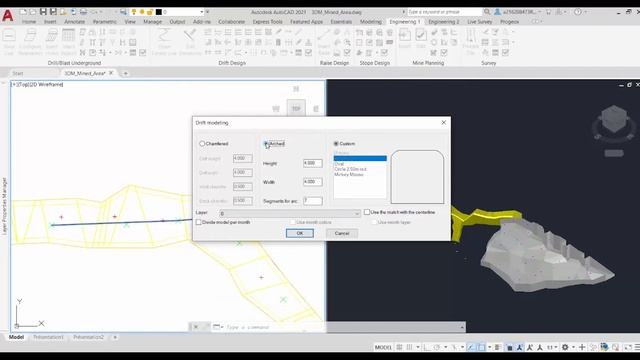Open the Home ribbon tab
640x360 pixels.
[x=29, y=22]
